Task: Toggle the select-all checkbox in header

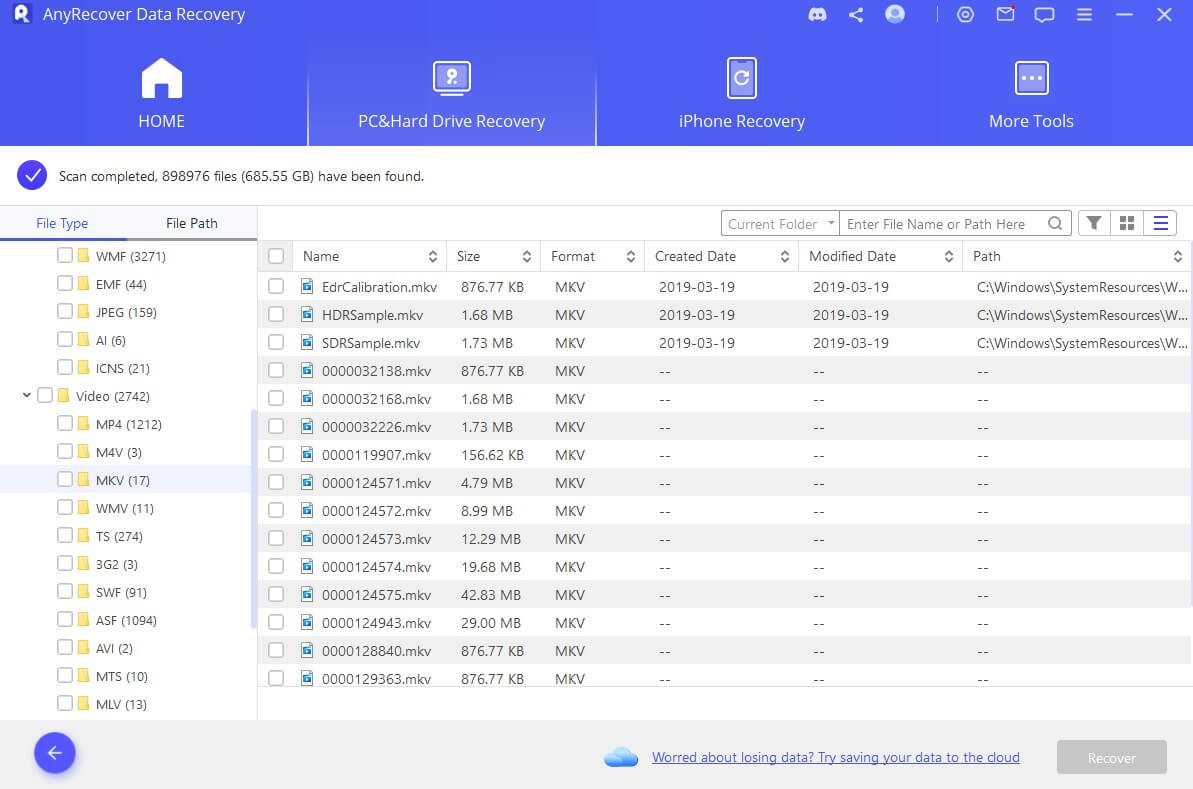Action: coord(276,257)
